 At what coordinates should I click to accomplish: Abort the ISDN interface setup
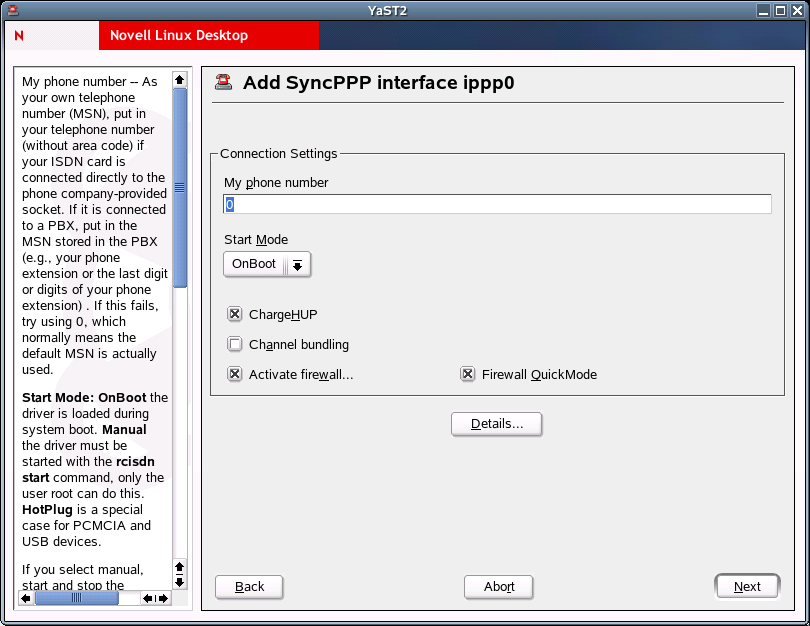pos(499,587)
